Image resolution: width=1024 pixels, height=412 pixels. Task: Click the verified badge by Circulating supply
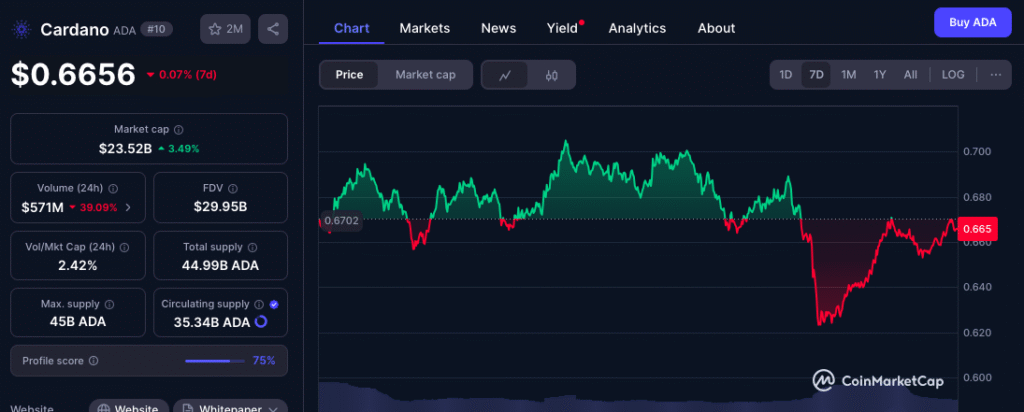(x=274, y=304)
